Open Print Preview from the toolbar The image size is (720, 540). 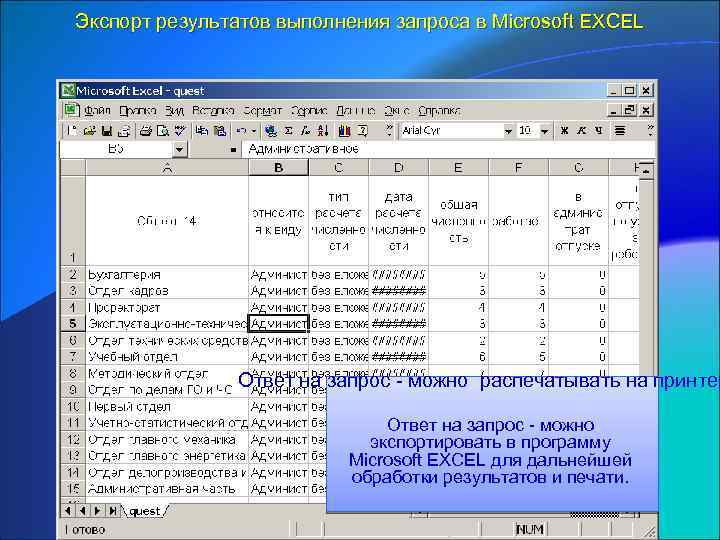click(163, 131)
